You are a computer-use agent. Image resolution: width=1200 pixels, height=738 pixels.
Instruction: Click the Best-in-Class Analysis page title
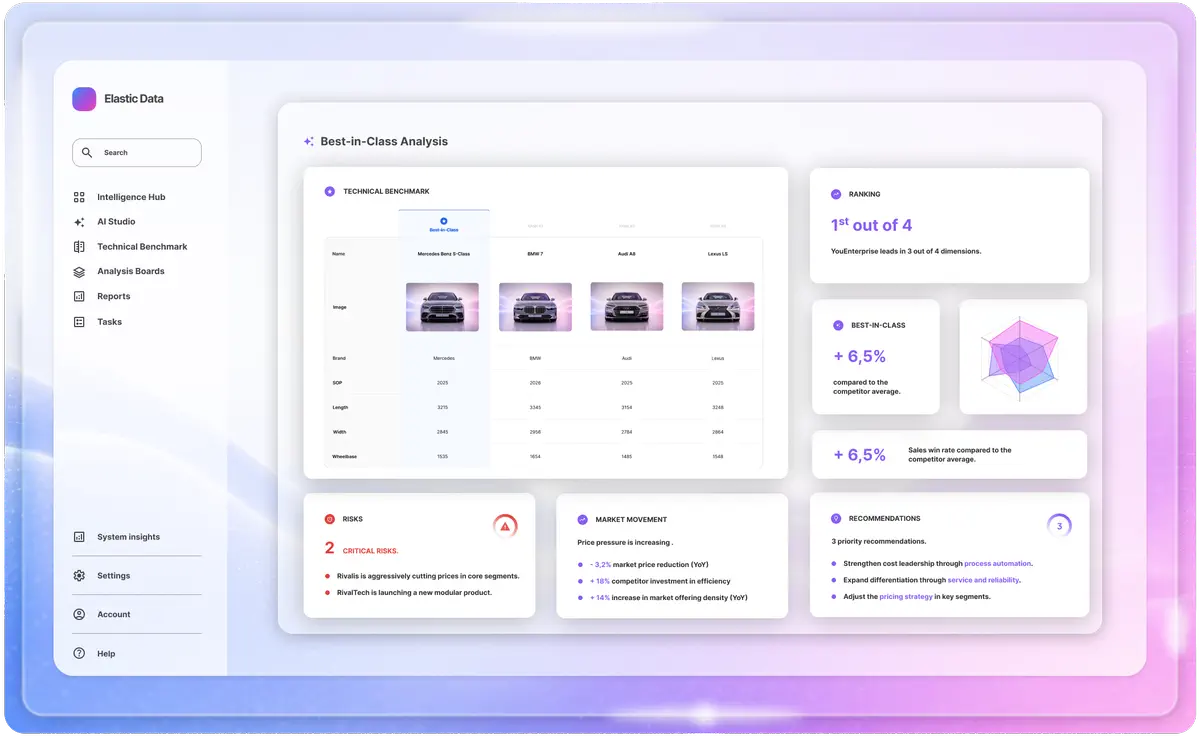(384, 141)
